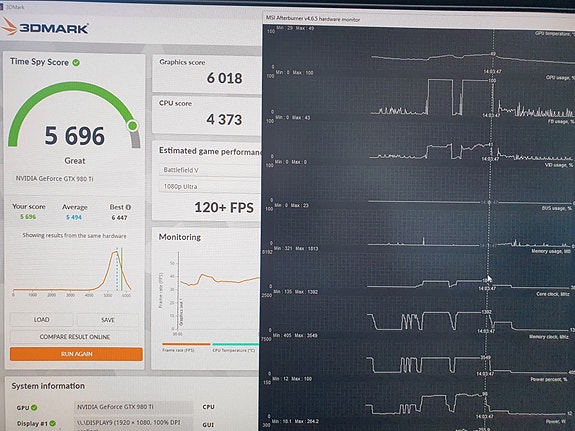
Task: Click the 120+ FPS estimate
Action: click(x=224, y=208)
